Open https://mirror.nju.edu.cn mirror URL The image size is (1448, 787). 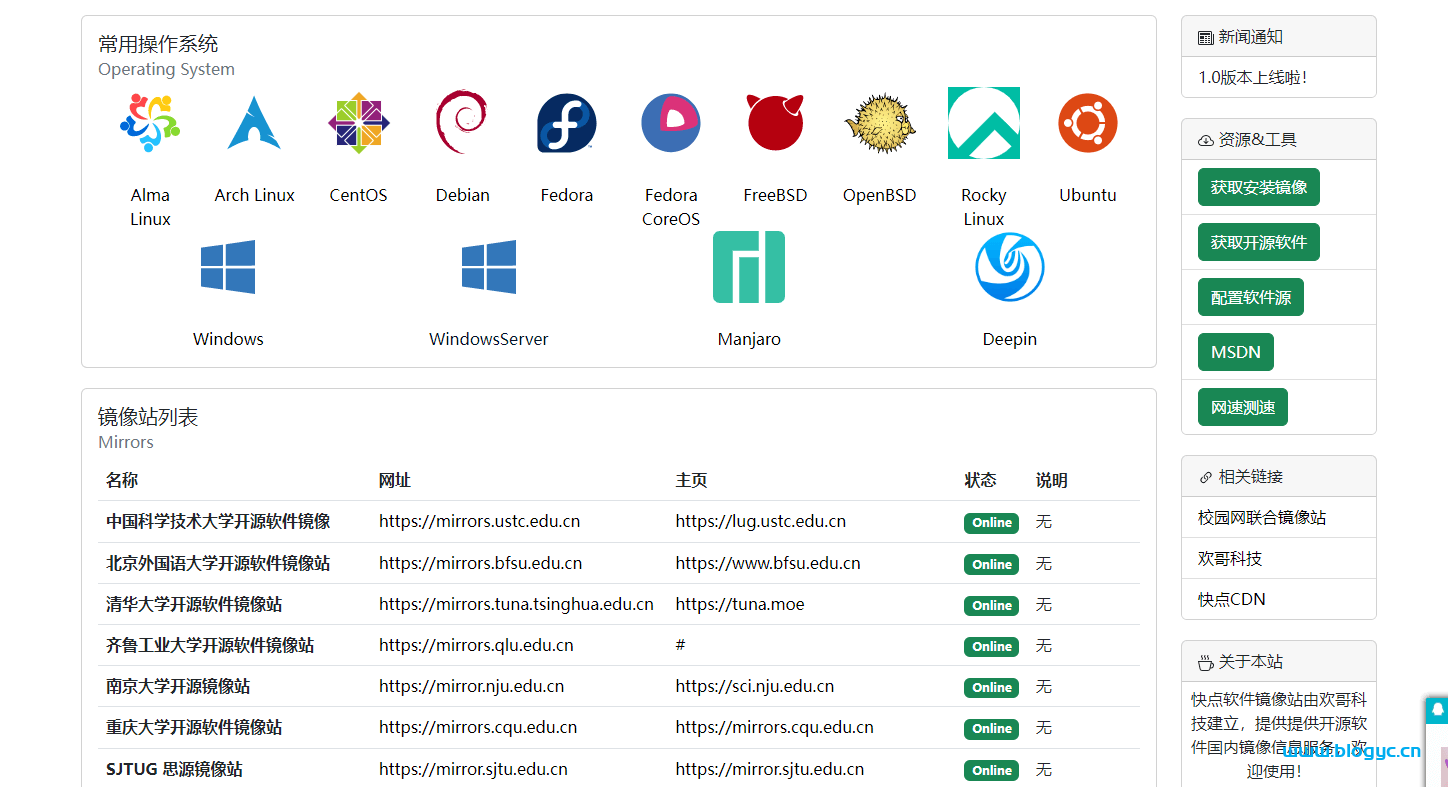click(471, 686)
